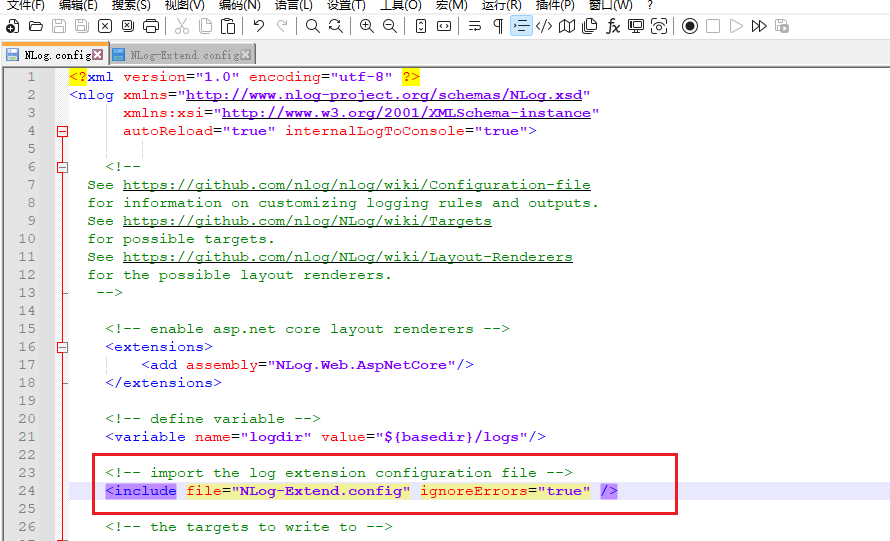Open Find with the magnifier icon
The height and width of the screenshot is (541, 890).
click(313, 26)
